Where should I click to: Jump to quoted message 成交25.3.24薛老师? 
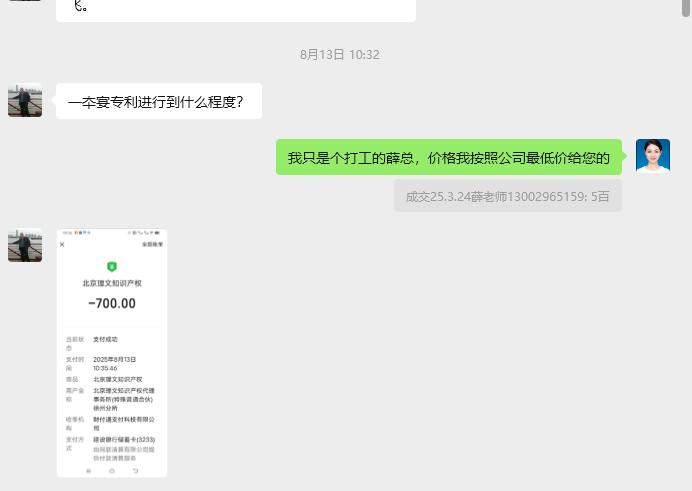[x=508, y=196]
